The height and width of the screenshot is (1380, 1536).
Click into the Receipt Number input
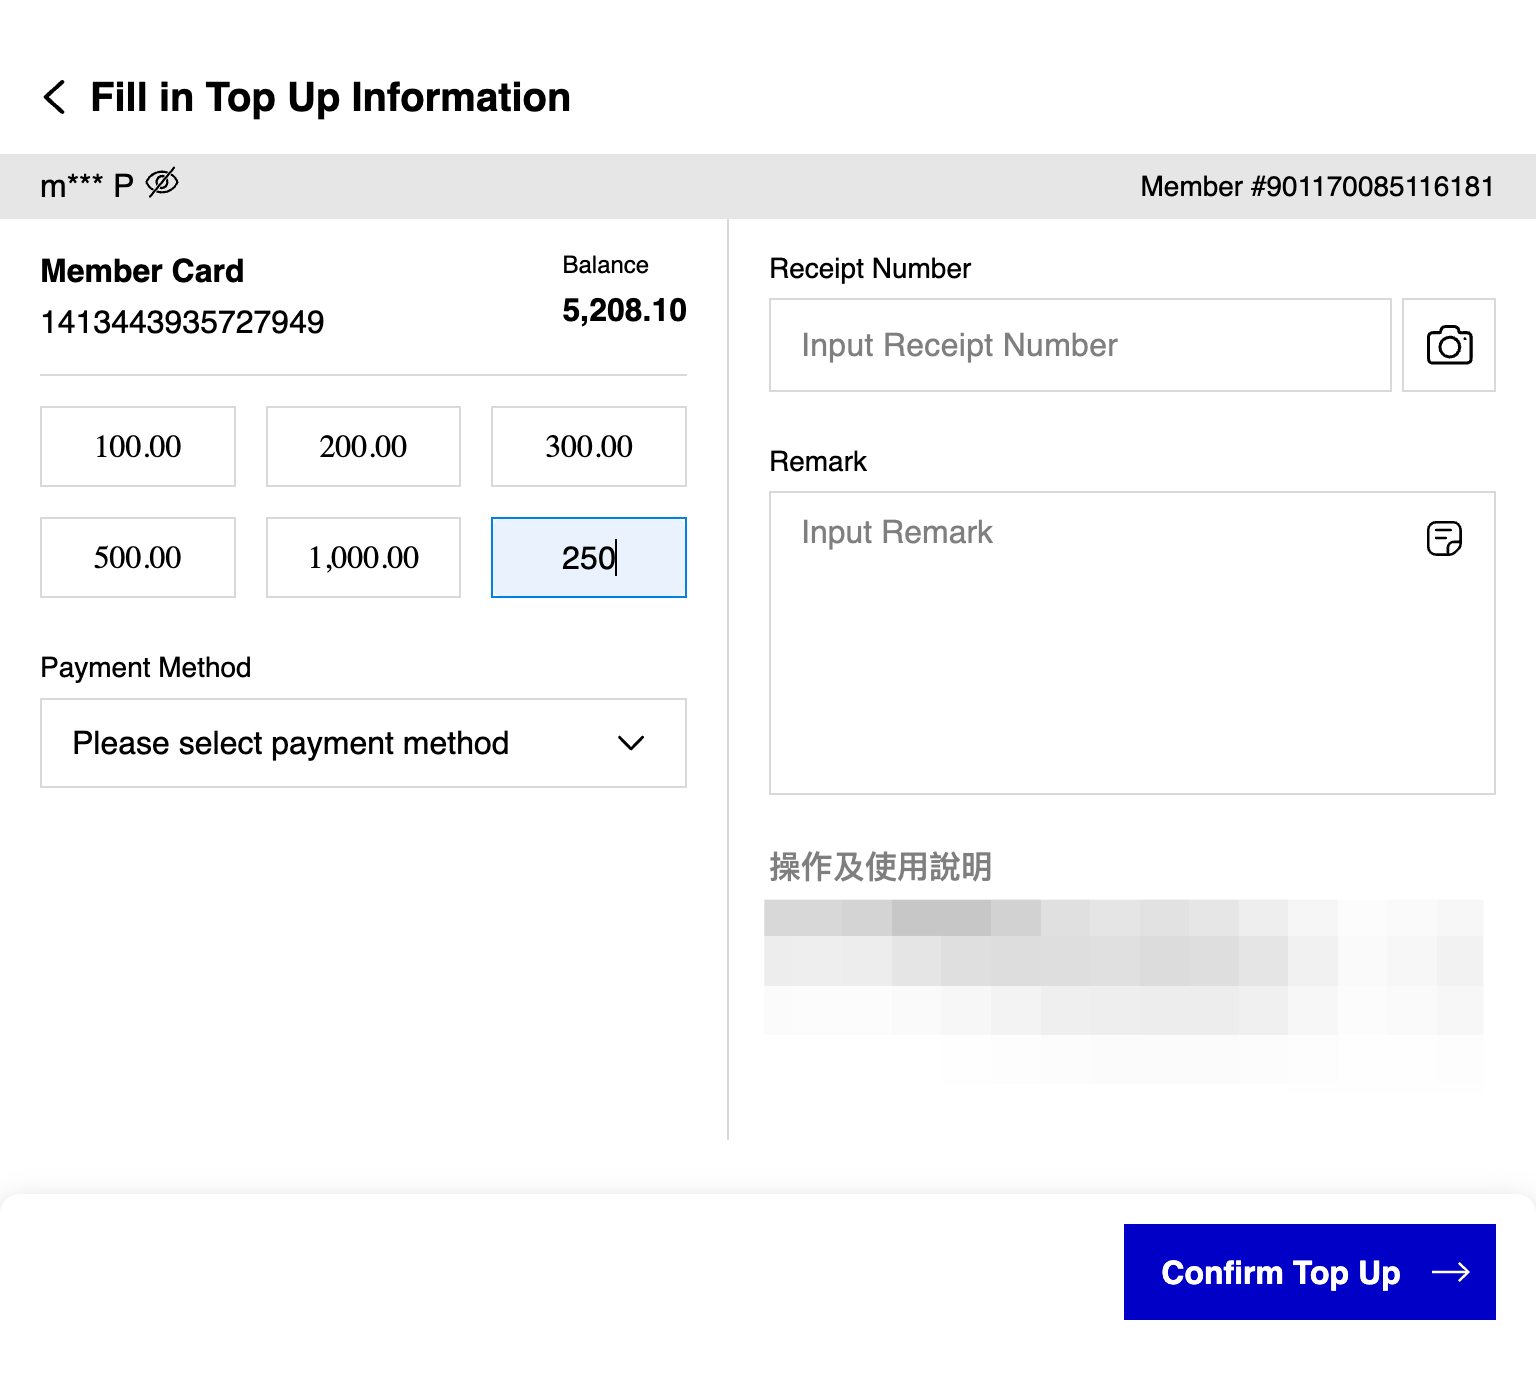pos(1080,345)
